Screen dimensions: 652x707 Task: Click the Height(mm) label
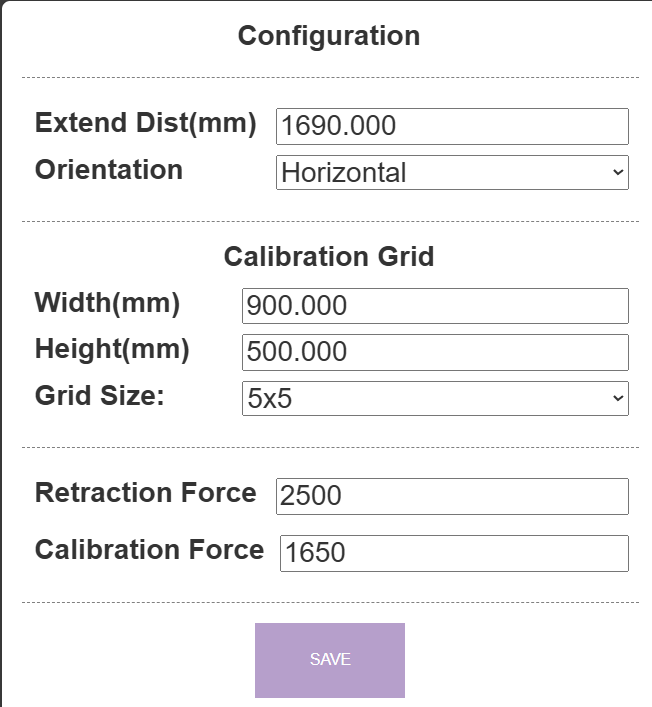click(112, 350)
